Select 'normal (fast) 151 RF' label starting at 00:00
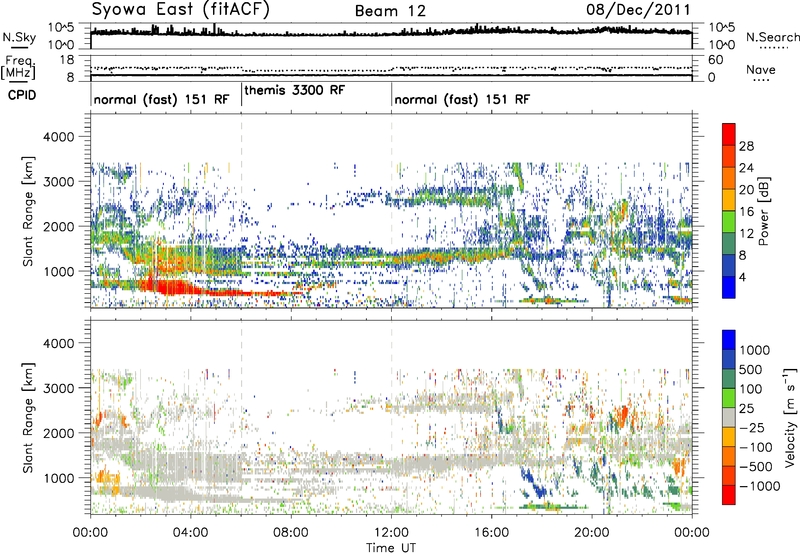Image resolution: width=800 pixels, height=554 pixels. 161,99
